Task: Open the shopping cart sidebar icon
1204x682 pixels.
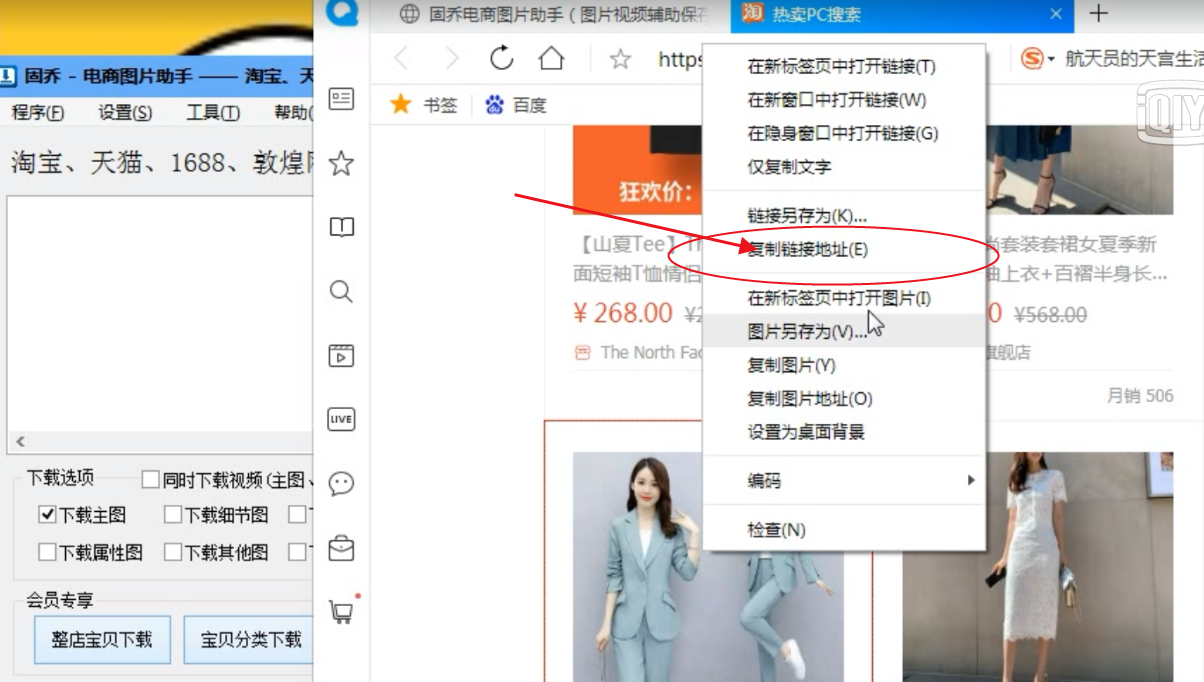Action: pyautogui.click(x=341, y=610)
